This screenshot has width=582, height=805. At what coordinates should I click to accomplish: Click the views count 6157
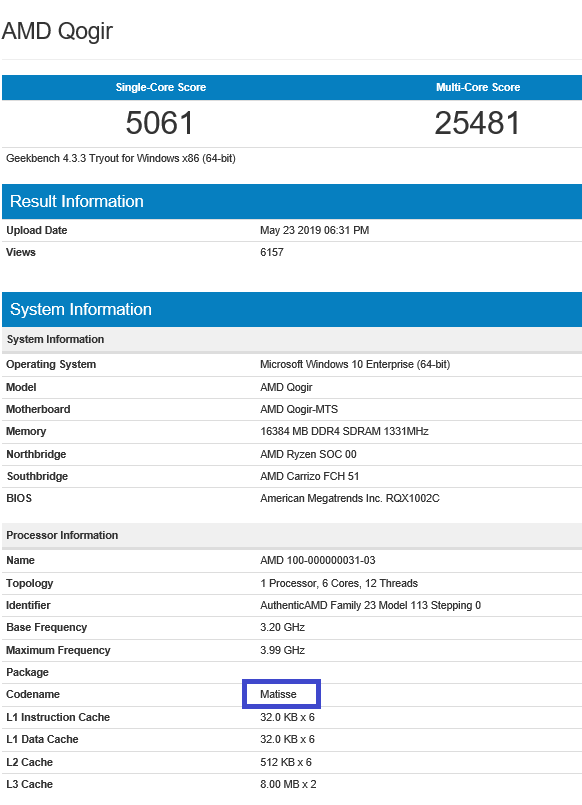pos(271,253)
